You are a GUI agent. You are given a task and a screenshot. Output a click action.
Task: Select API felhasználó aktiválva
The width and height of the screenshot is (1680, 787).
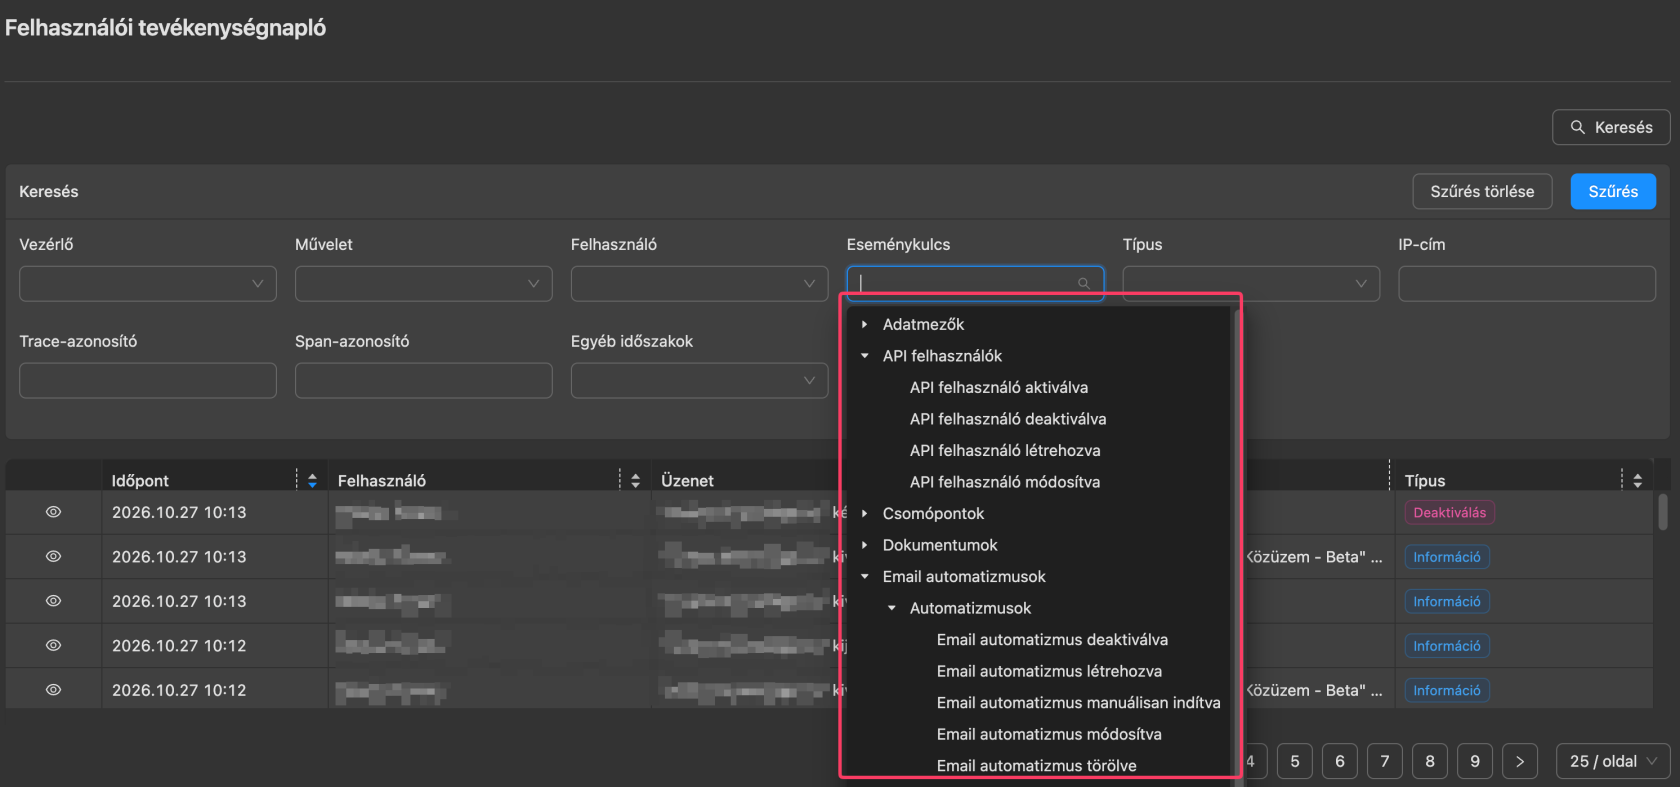999,387
